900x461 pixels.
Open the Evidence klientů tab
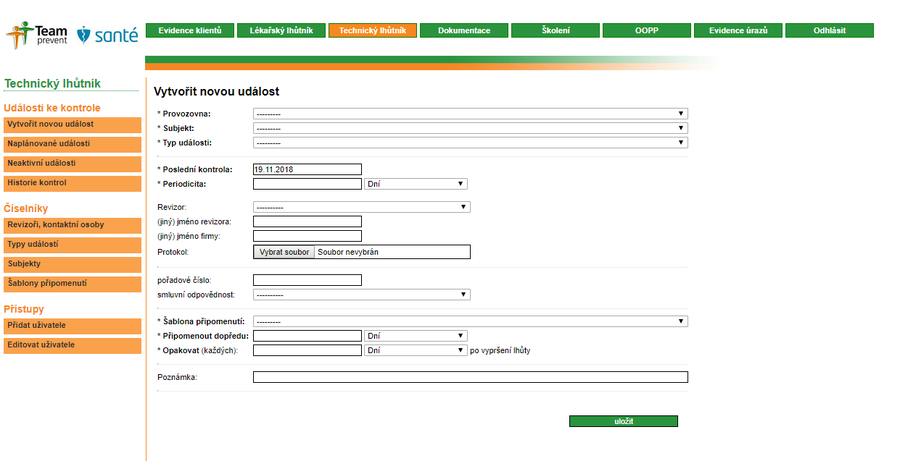(190, 30)
